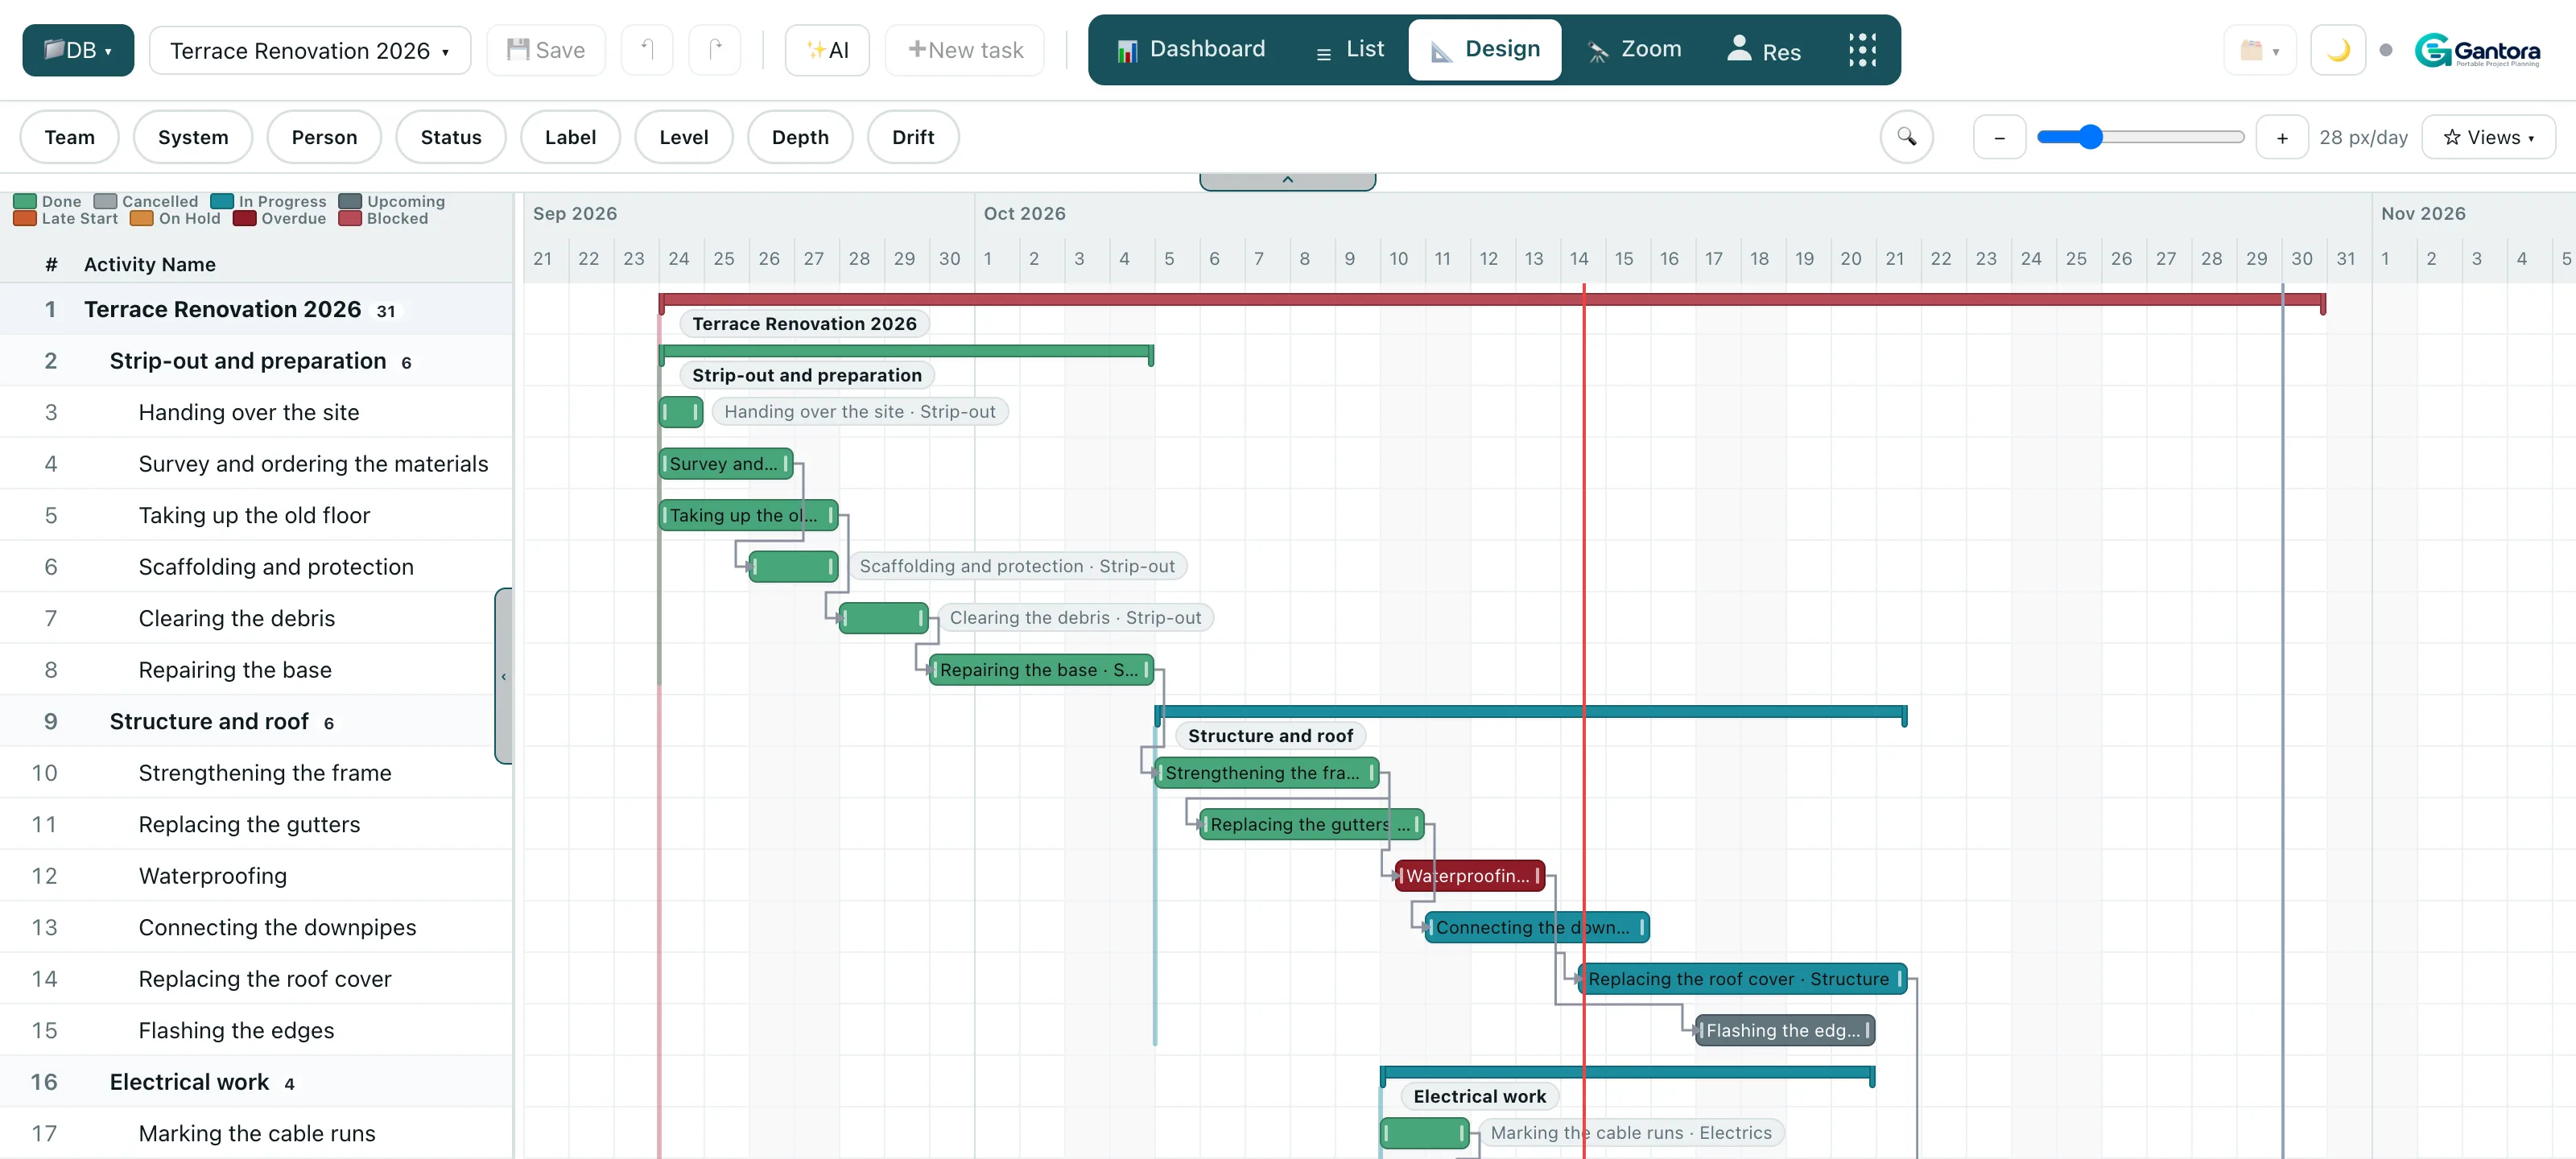Click the Connecting the downpipes task bar
This screenshot has height=1159, width=2576.
click(1537, 927)
